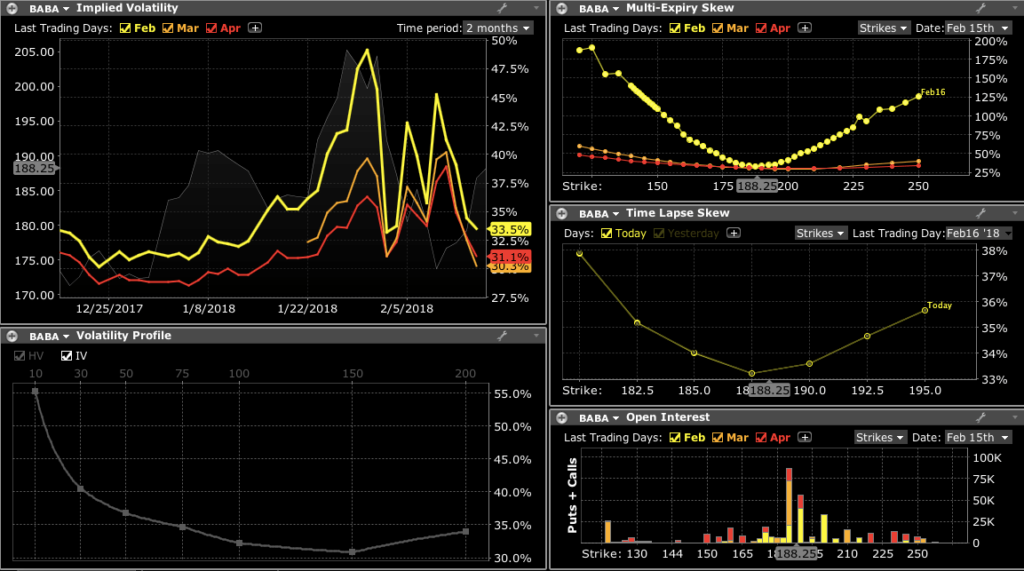Add a day to Time Lapse Skew
1024x571 pixels.
tap(734, 233)
